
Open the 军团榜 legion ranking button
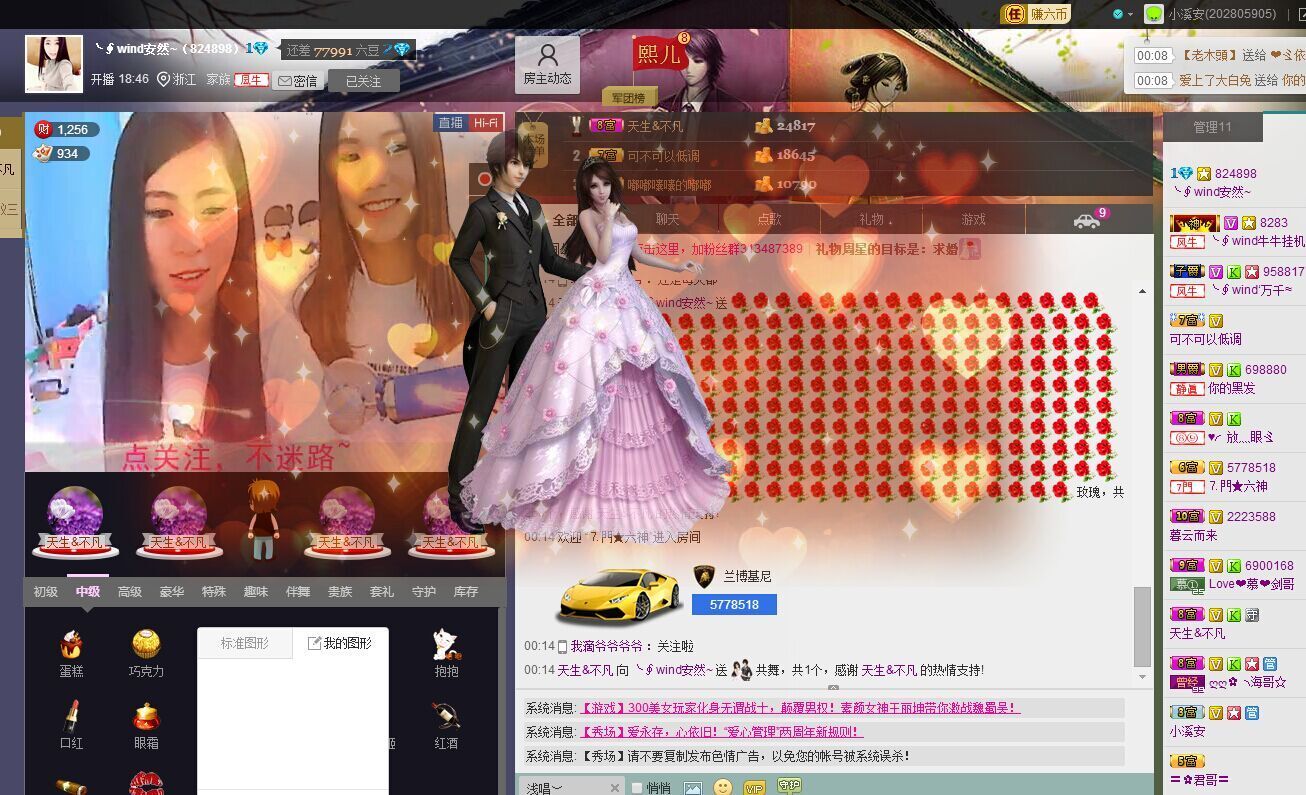(x=629, y=97)
